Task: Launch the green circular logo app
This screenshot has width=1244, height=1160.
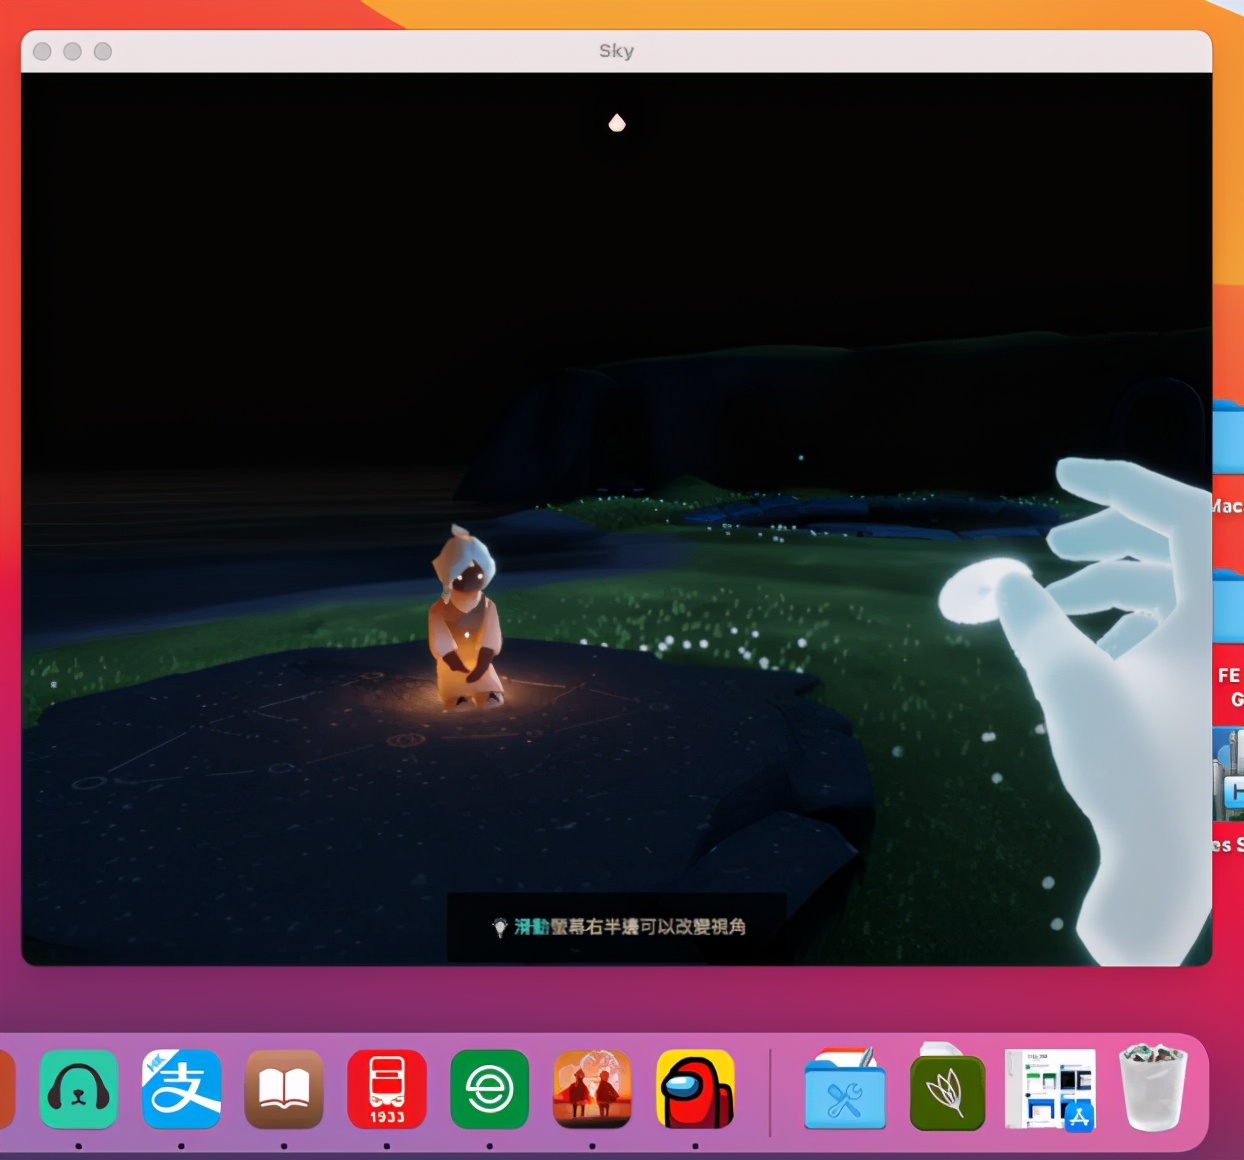Action: pos(490,1089)
